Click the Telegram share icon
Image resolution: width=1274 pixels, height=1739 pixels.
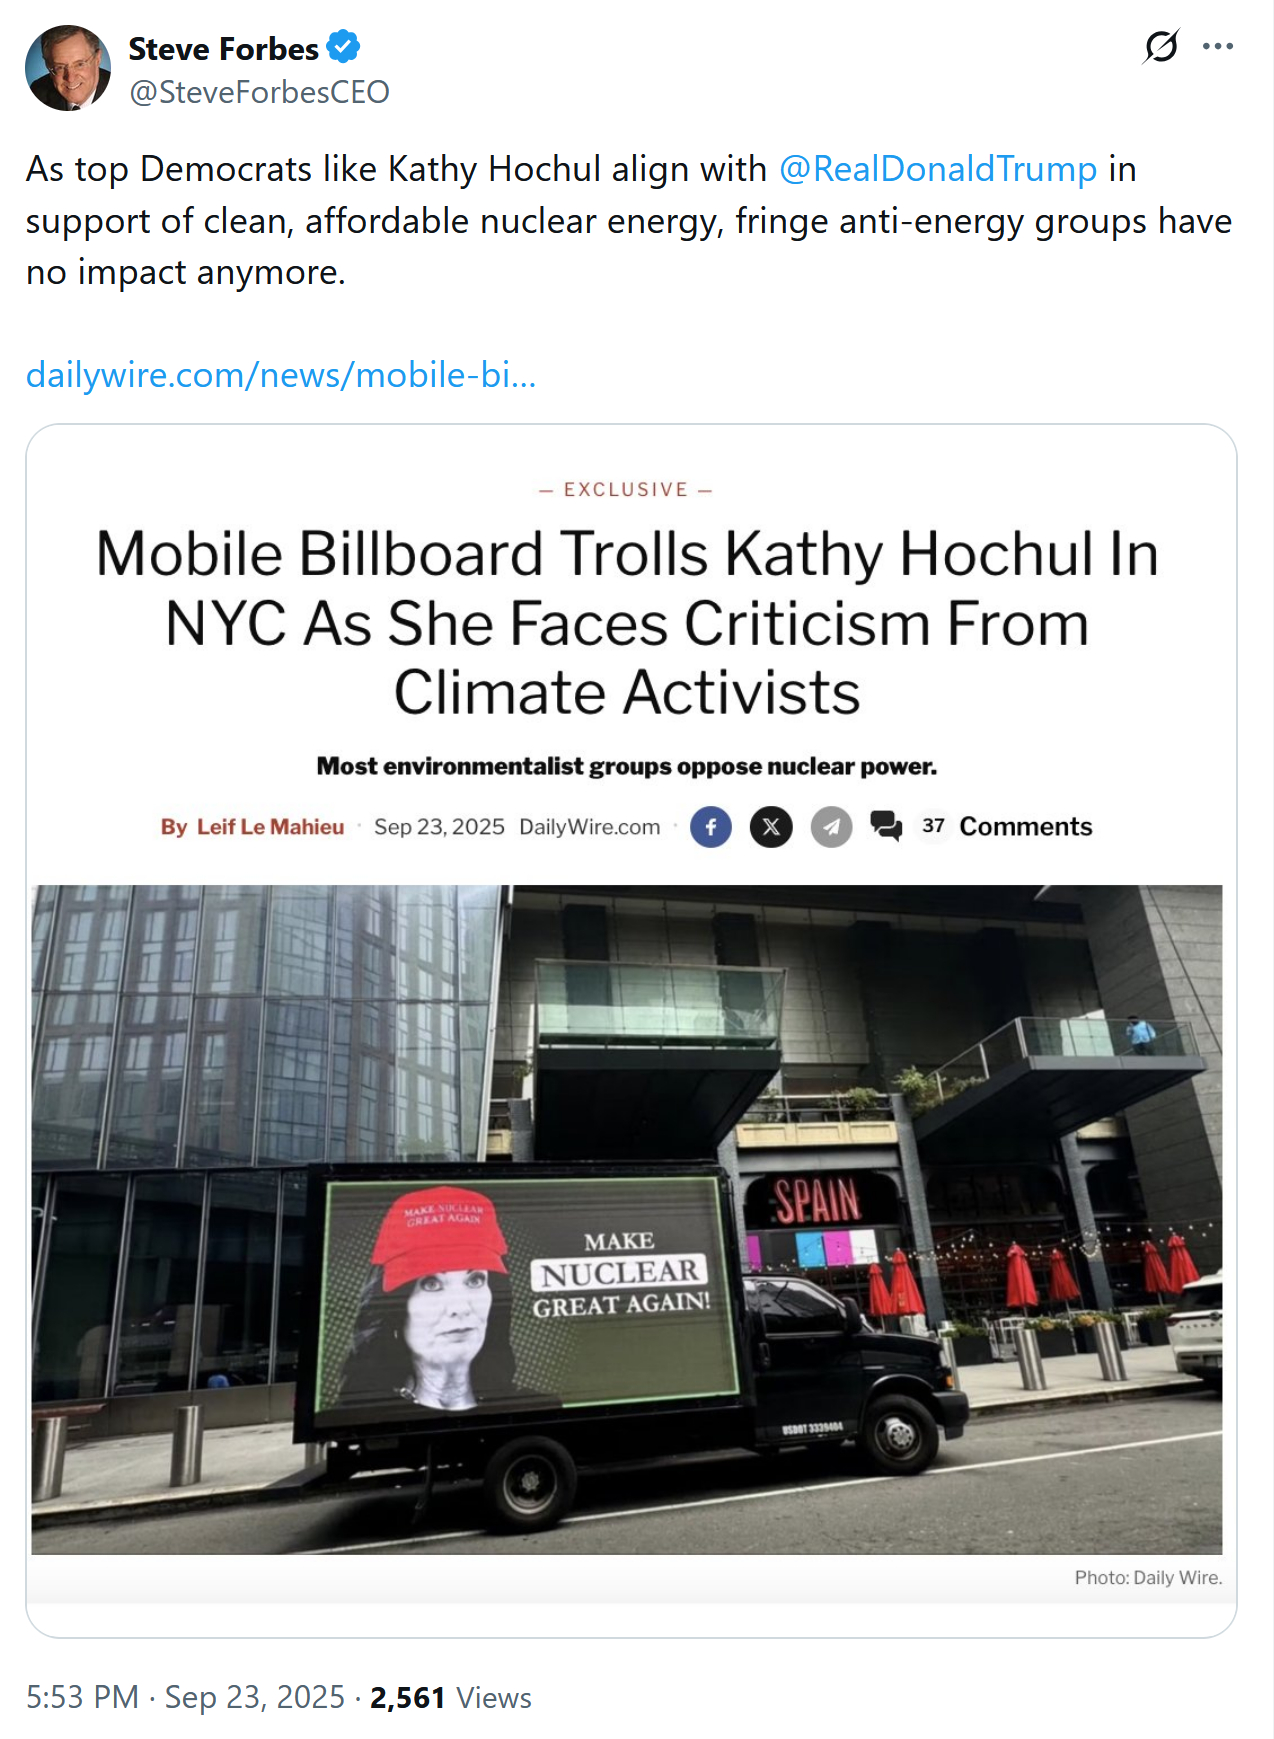point(831,827)
